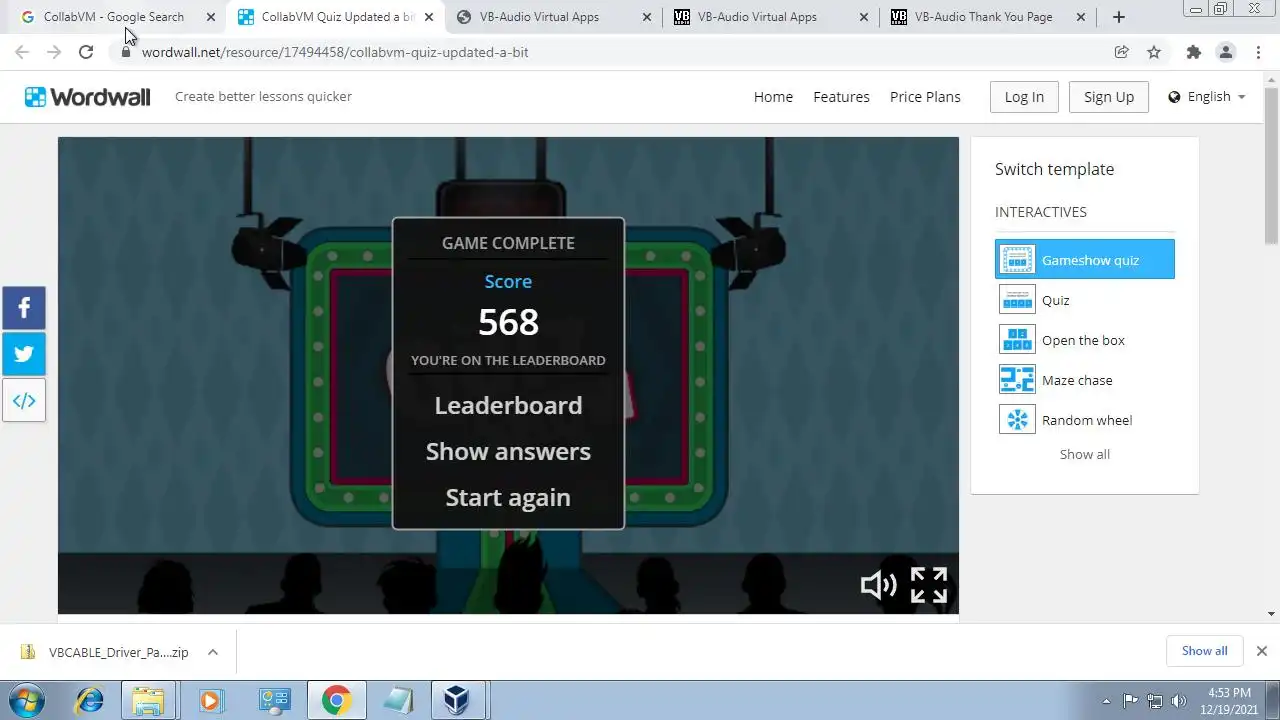Click the network icon in system tray
This screenshot has width=1280, height=720.
tap(1155, 701)
